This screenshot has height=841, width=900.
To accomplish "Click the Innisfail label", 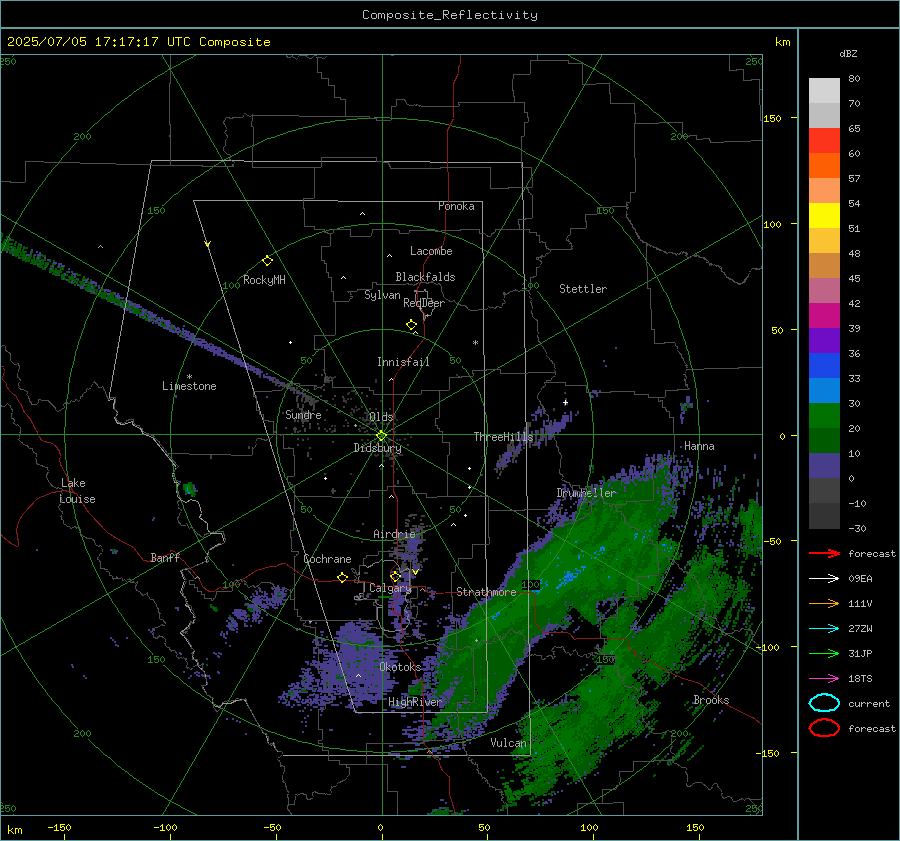I will click(x=403, y=362).
